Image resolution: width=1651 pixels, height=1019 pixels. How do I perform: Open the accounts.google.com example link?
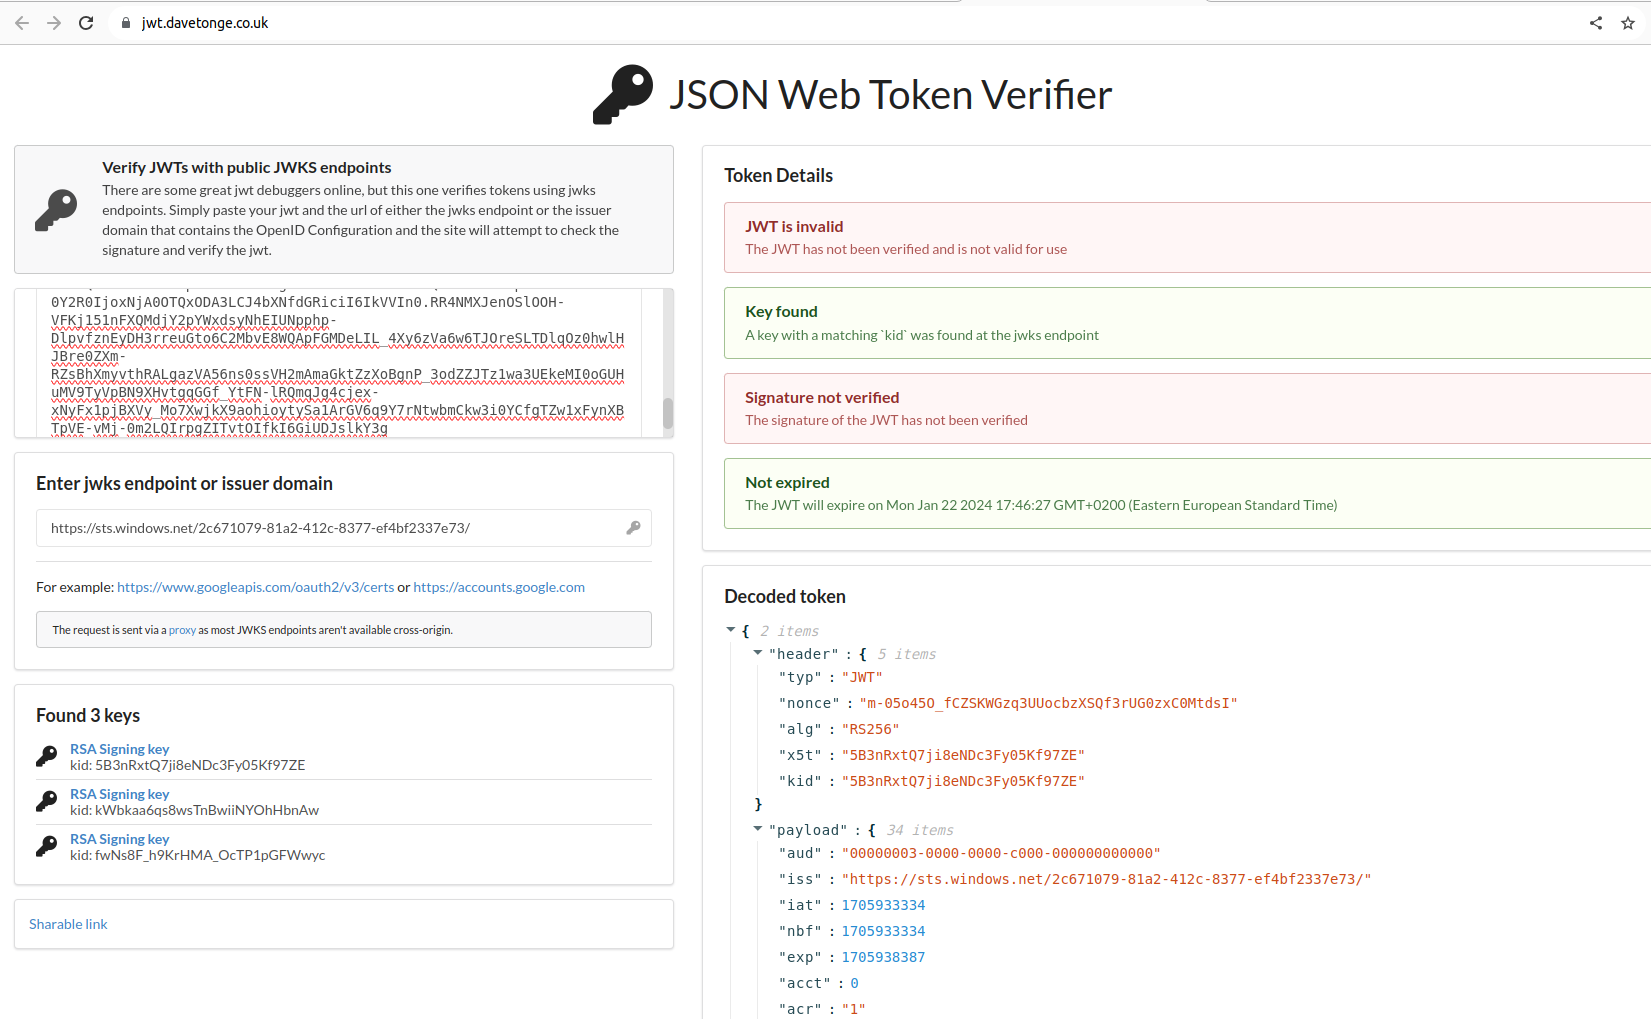(x=499, y=587)
